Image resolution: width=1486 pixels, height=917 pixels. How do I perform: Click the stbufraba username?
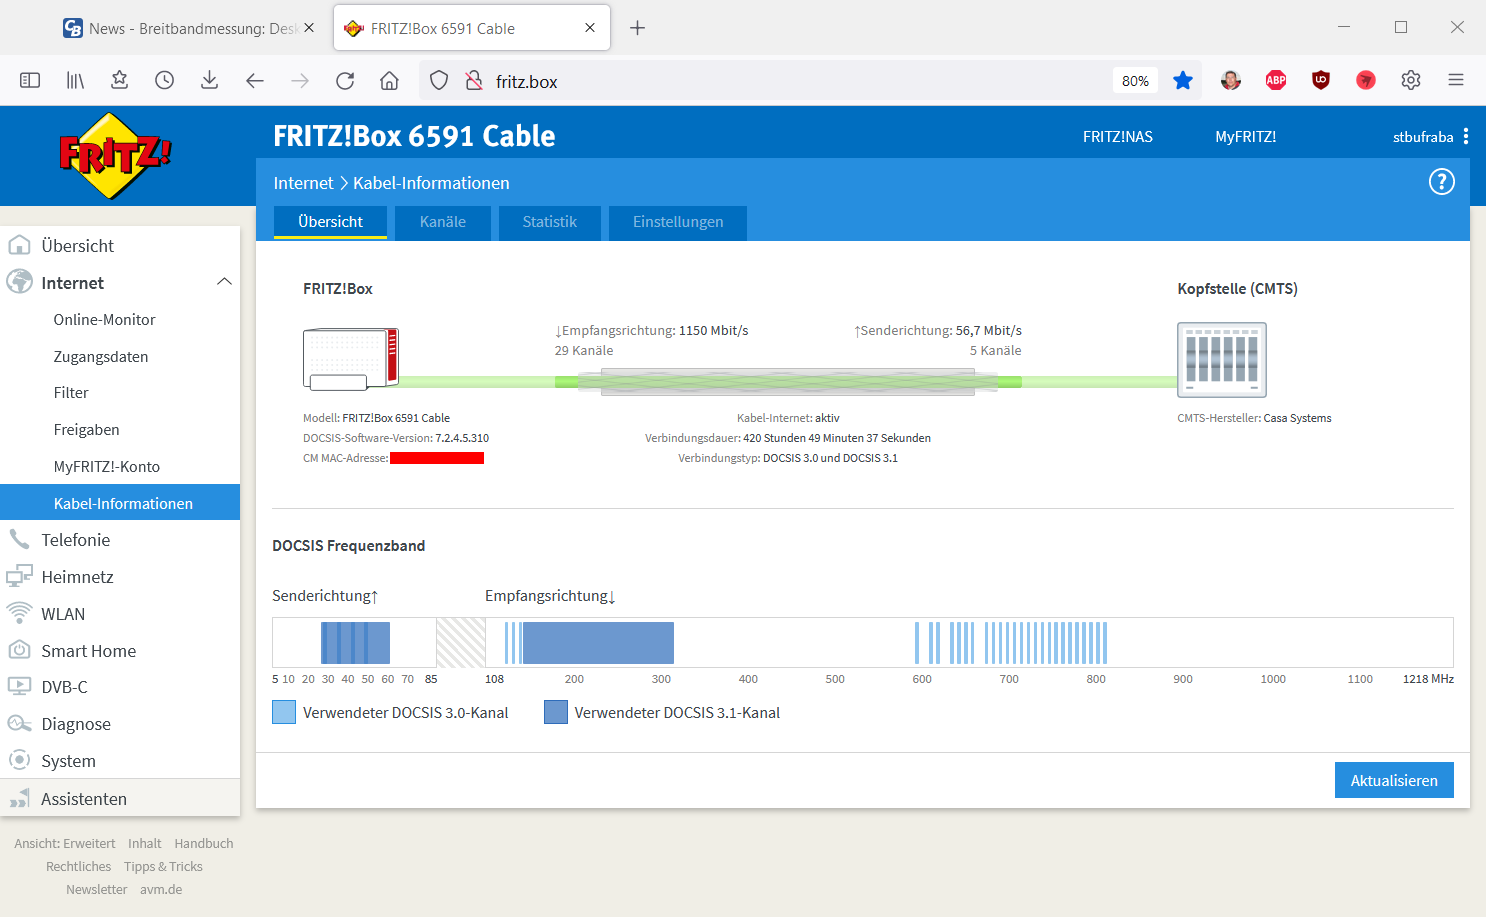[x=1423, y=137]
